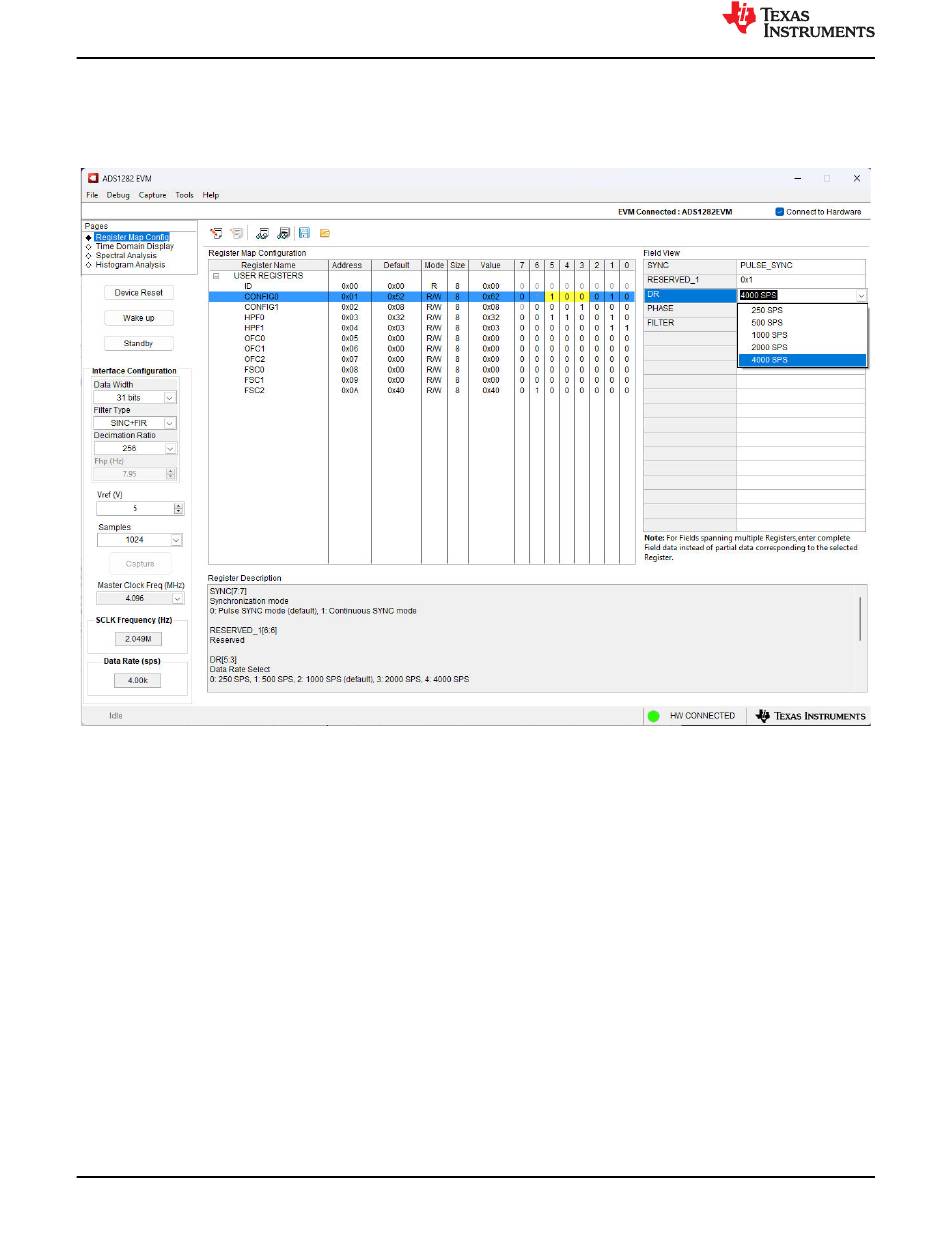Click the Texas Instruments logo in status bar
The width and height of the screenshot is (950, 1237).
coord(811,716)
